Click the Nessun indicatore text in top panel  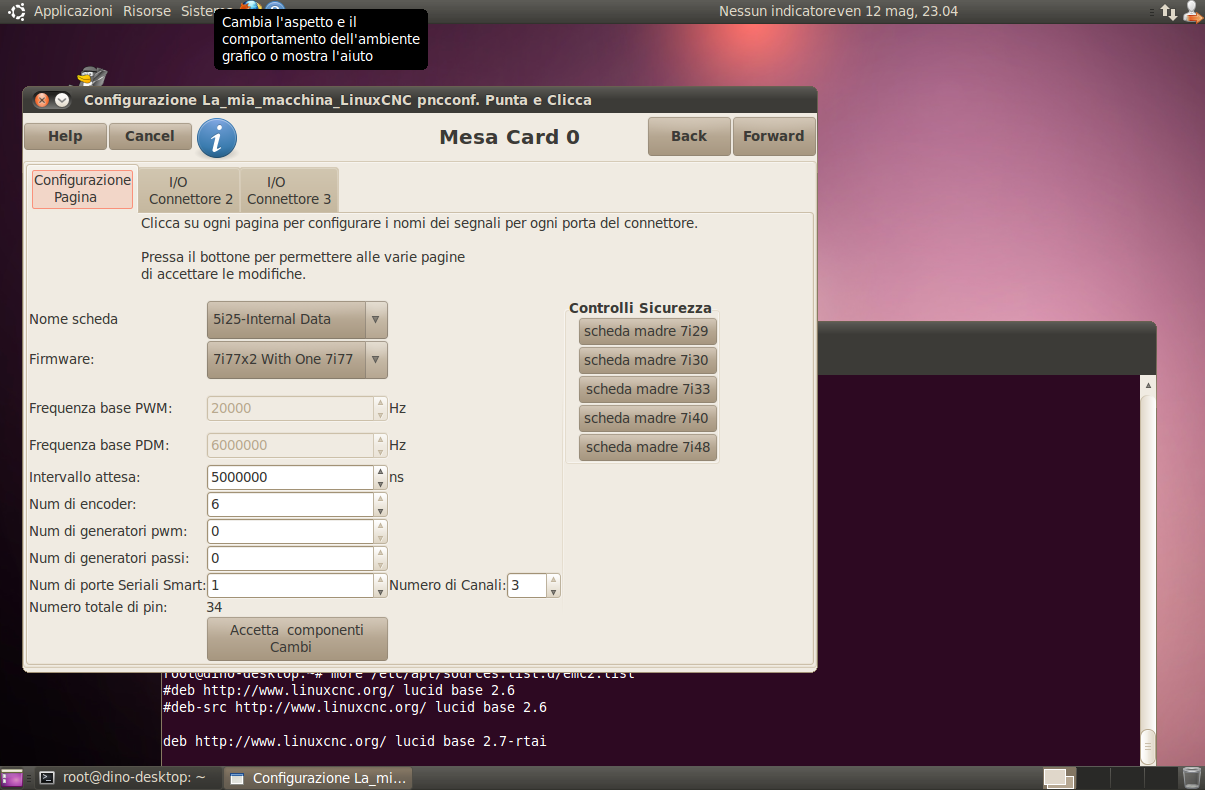pyautogui.click(x=777, y=11)
